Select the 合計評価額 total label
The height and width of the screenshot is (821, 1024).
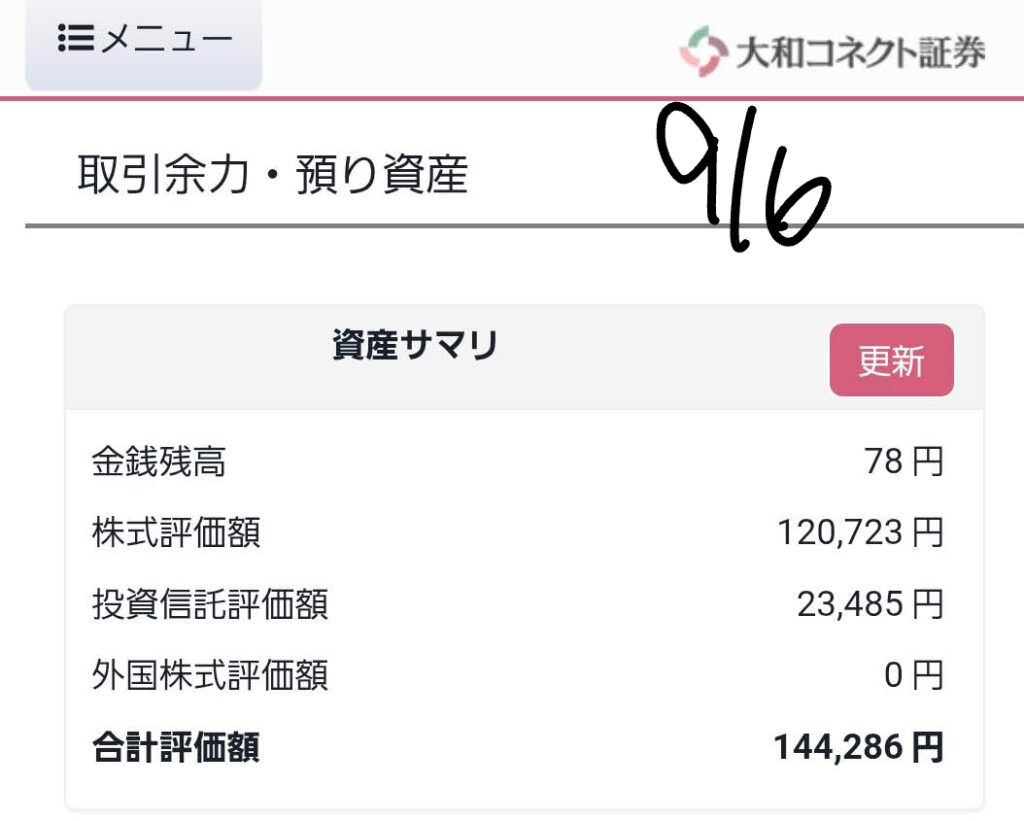point(176,747)
